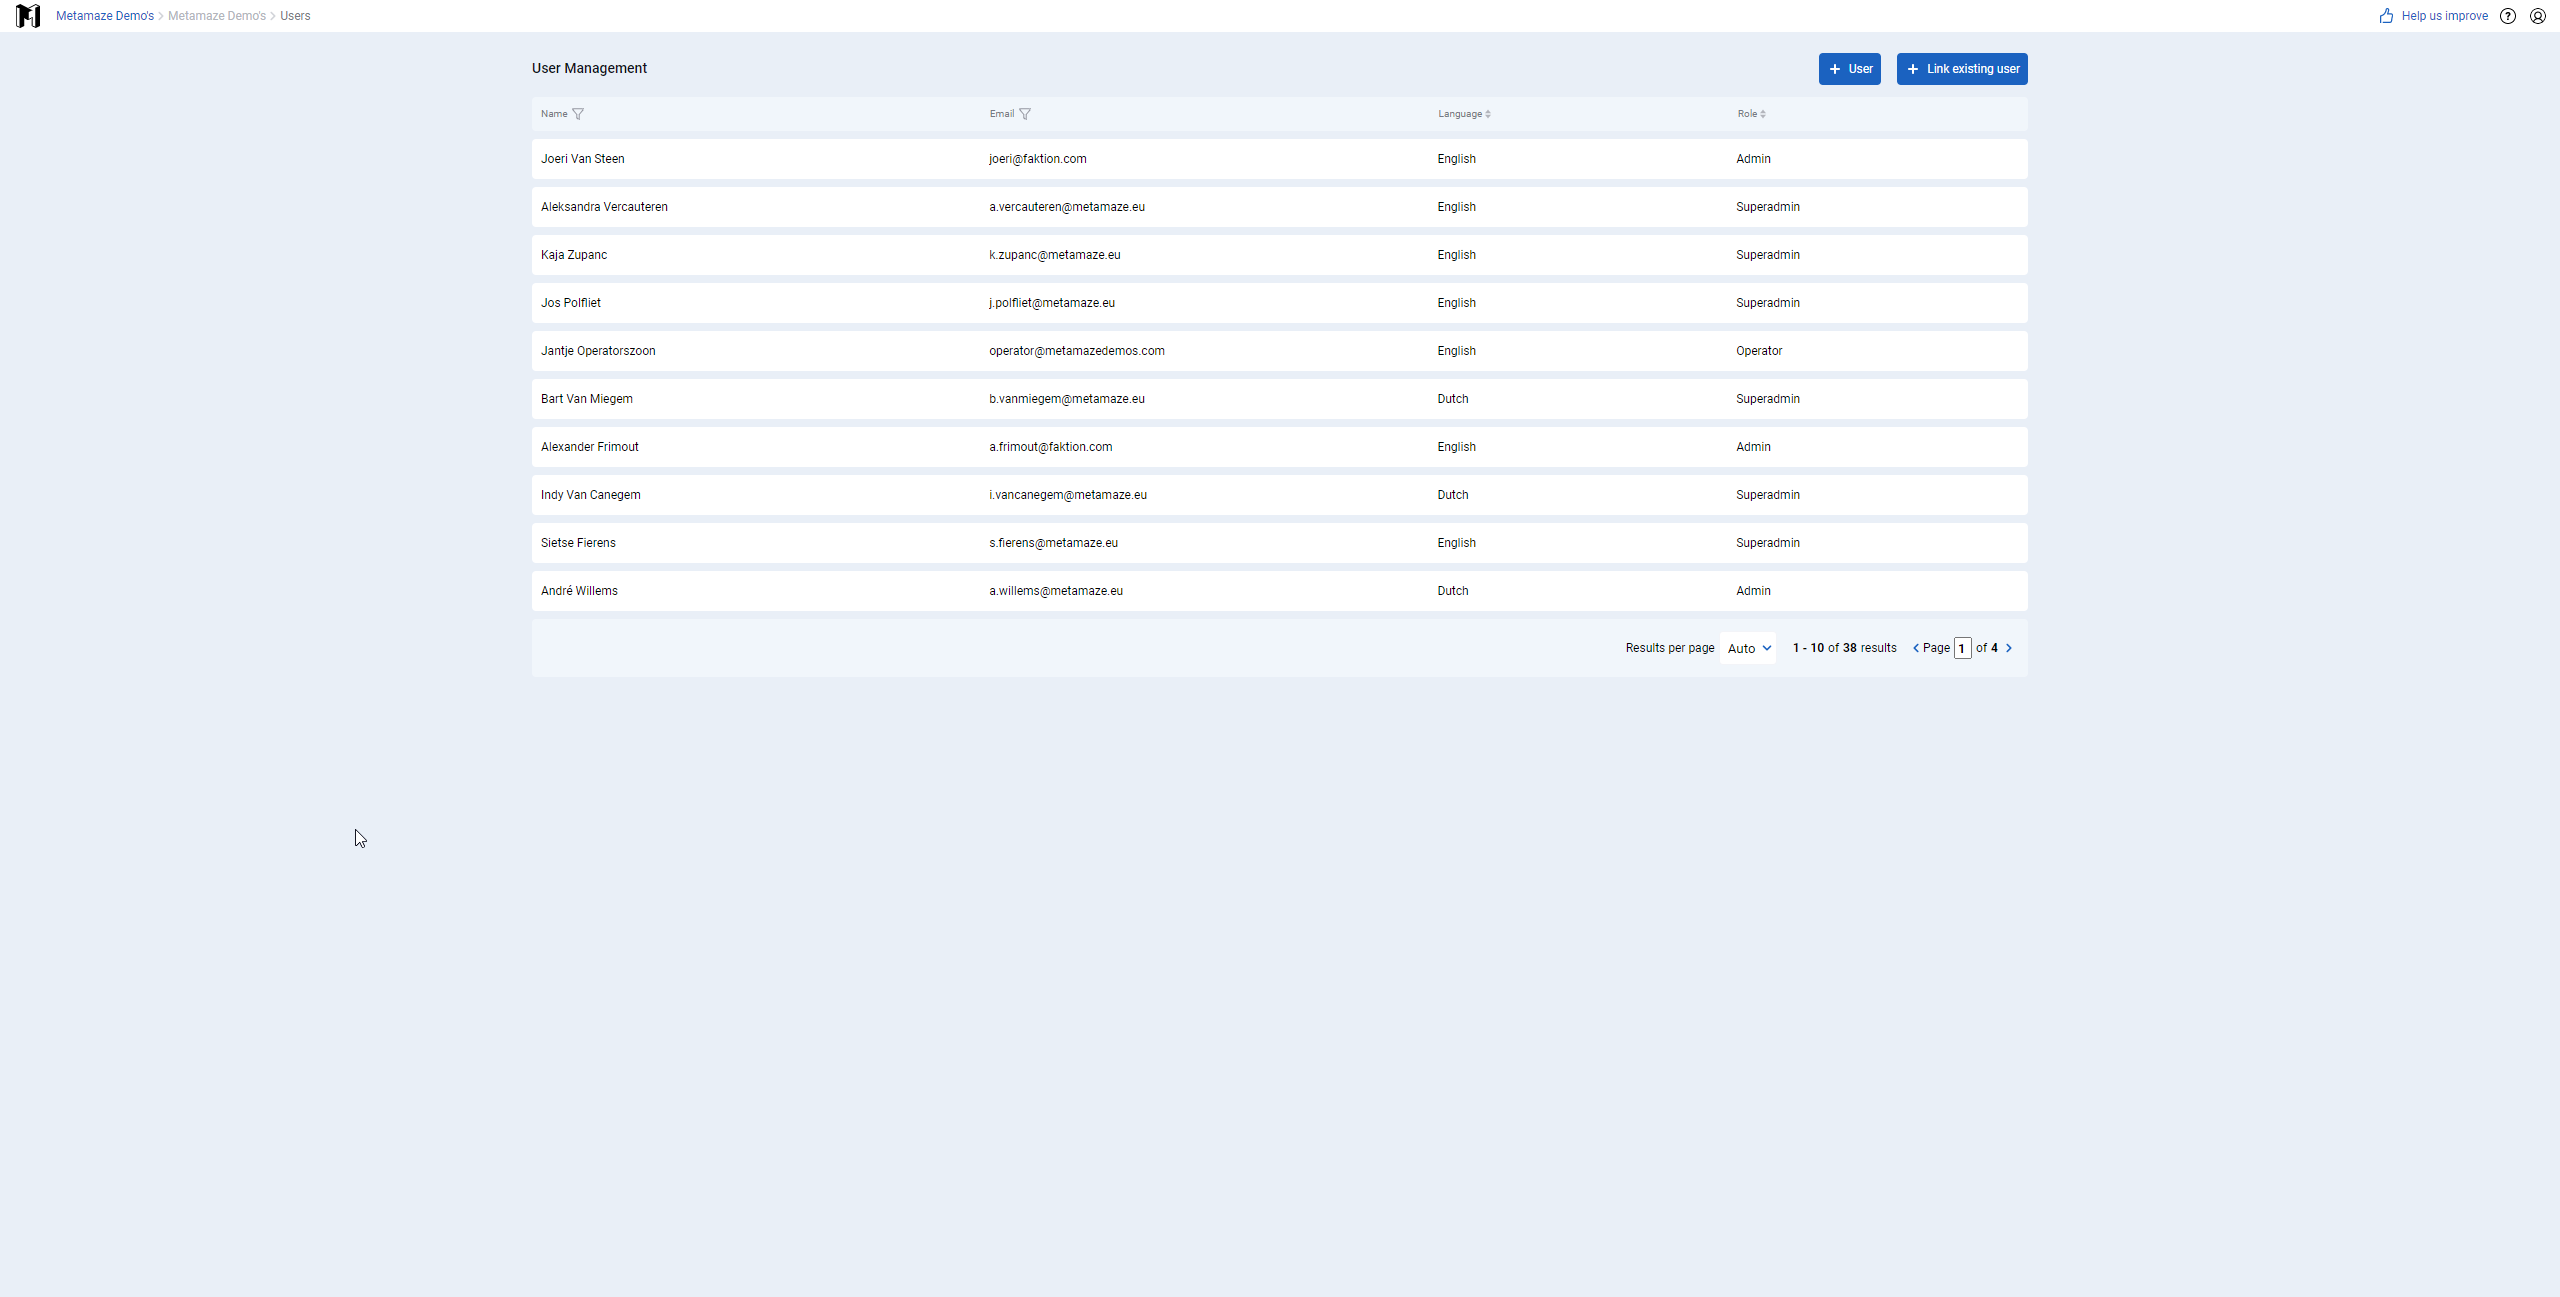2560x1297 pixels.
Task: Click Admin role for André Willems
Action: [1753, 591]
